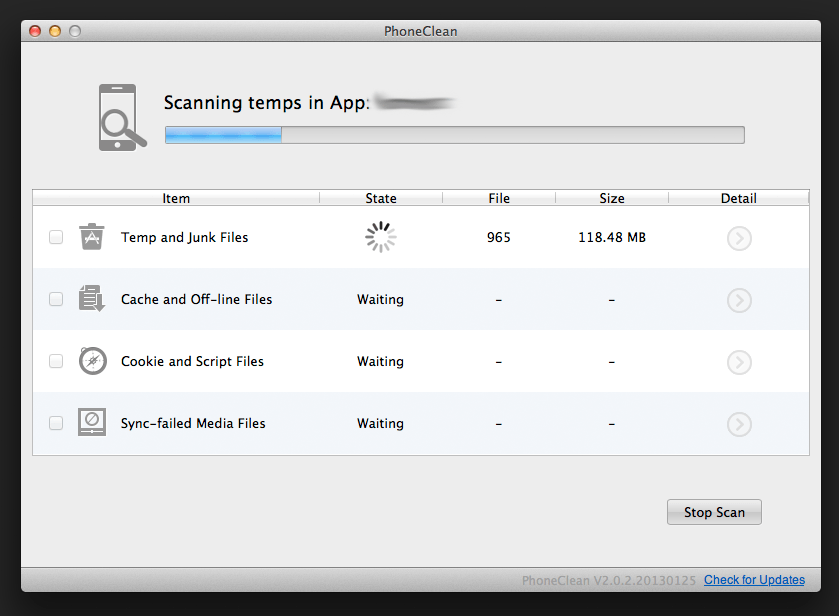Click Waiting state of Cookie and Script Files

tap(380, 361)
